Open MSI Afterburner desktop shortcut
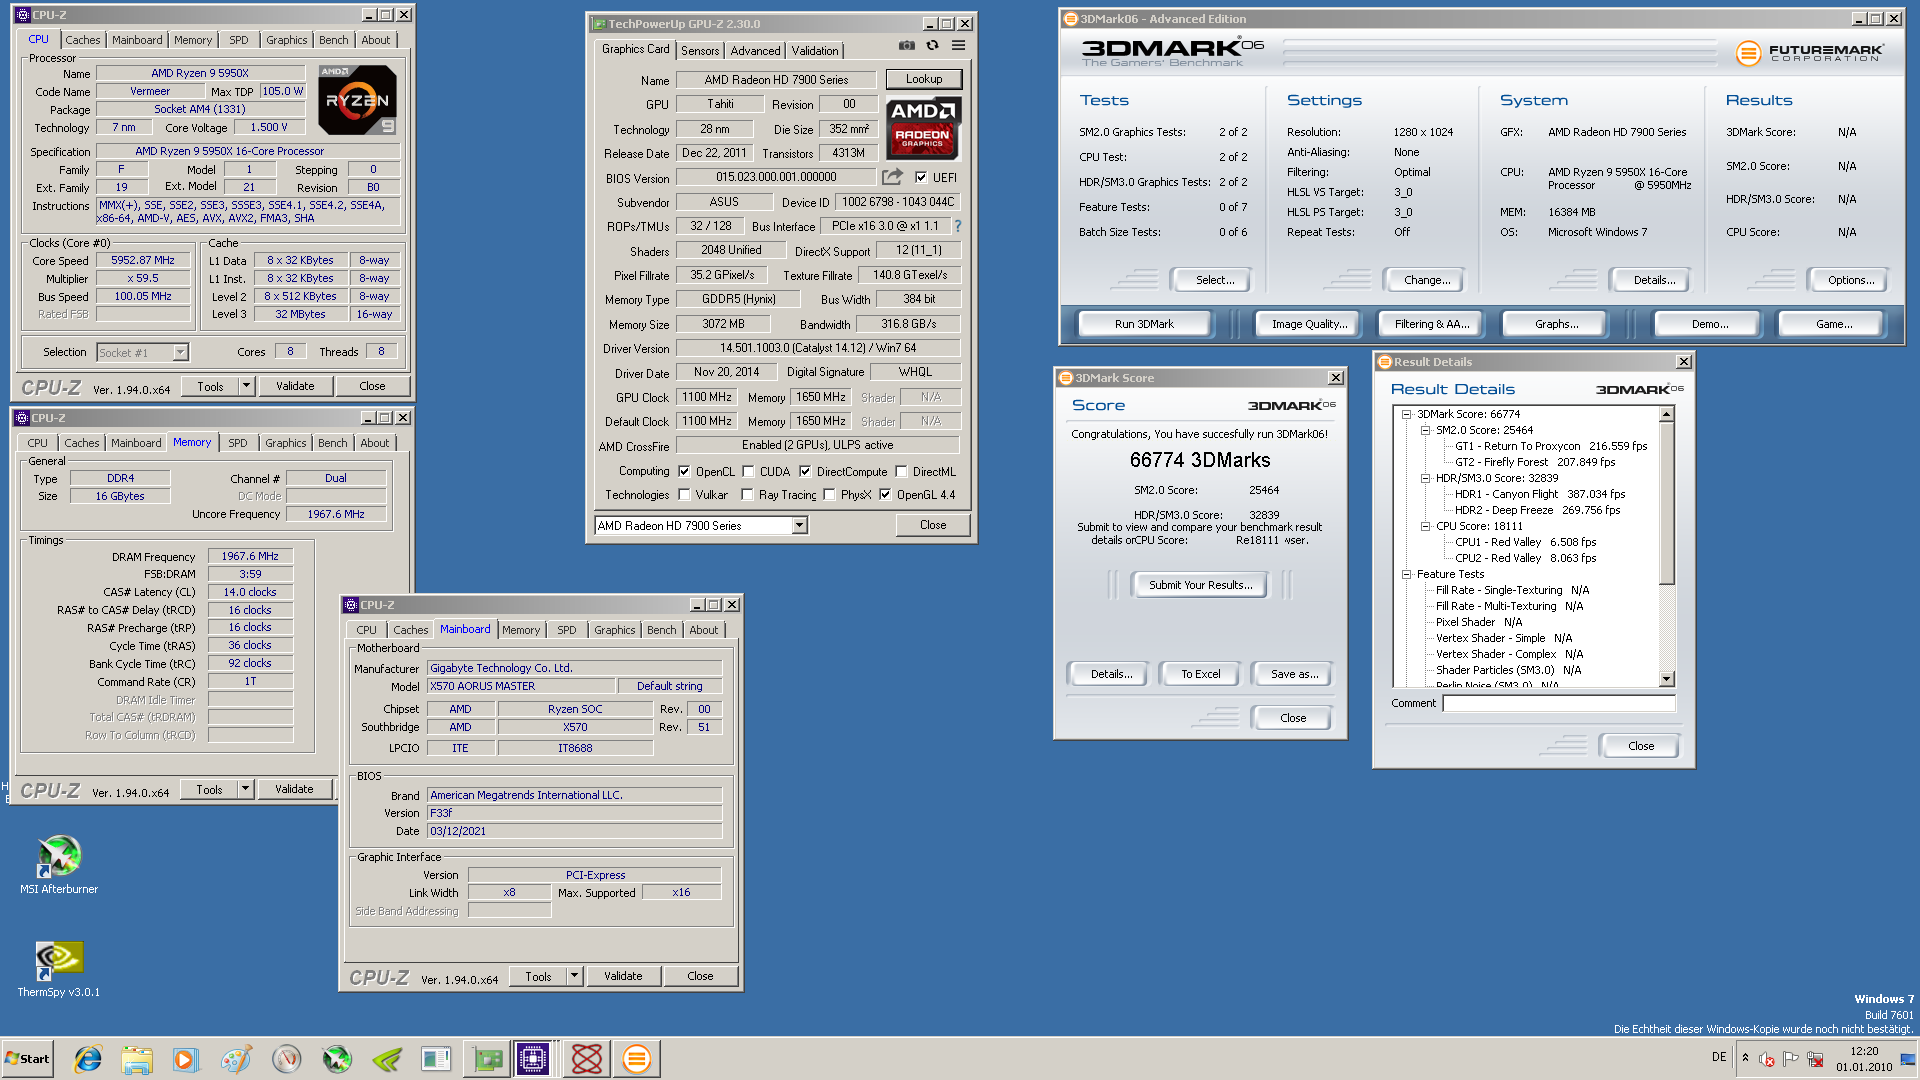Screen dimensions: 1920x1080 pyautogui.click(x=59, y=865)
